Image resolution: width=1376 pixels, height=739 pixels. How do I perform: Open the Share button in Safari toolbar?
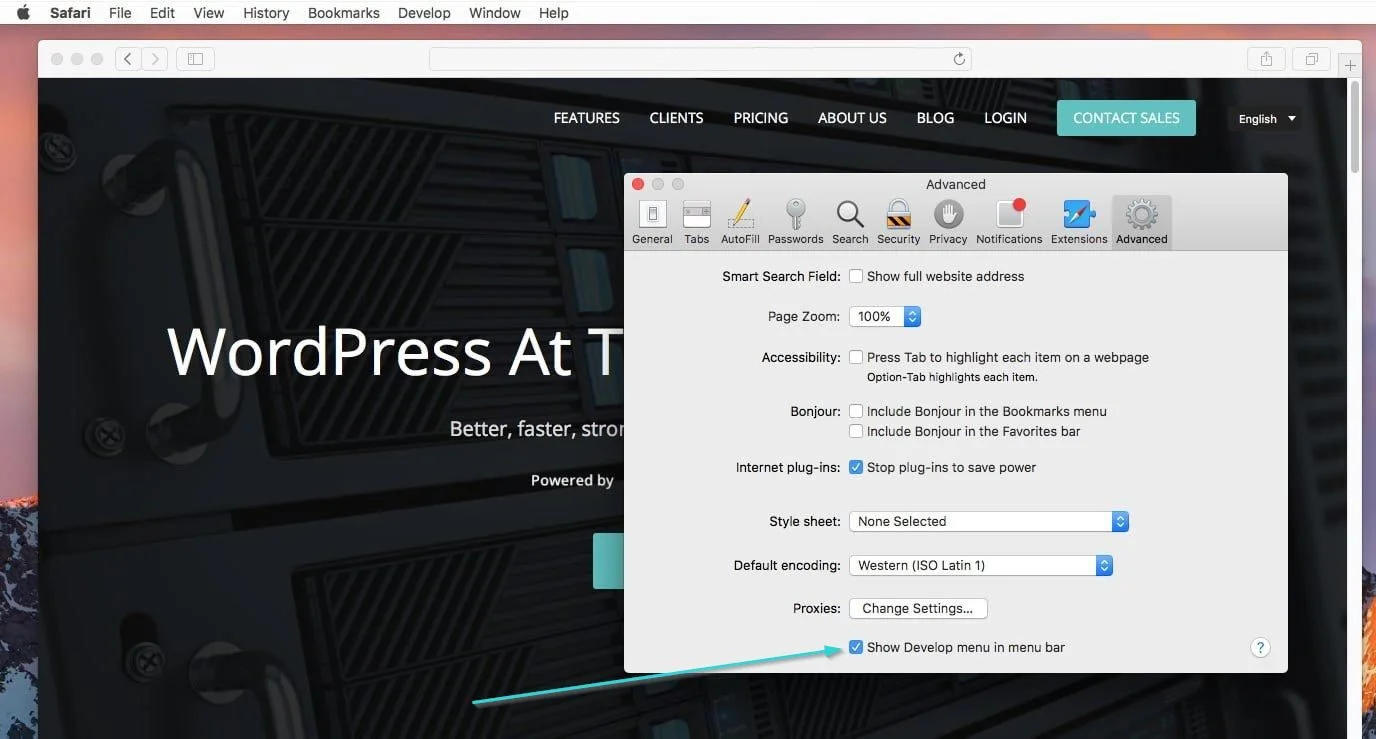point(1266,59)
